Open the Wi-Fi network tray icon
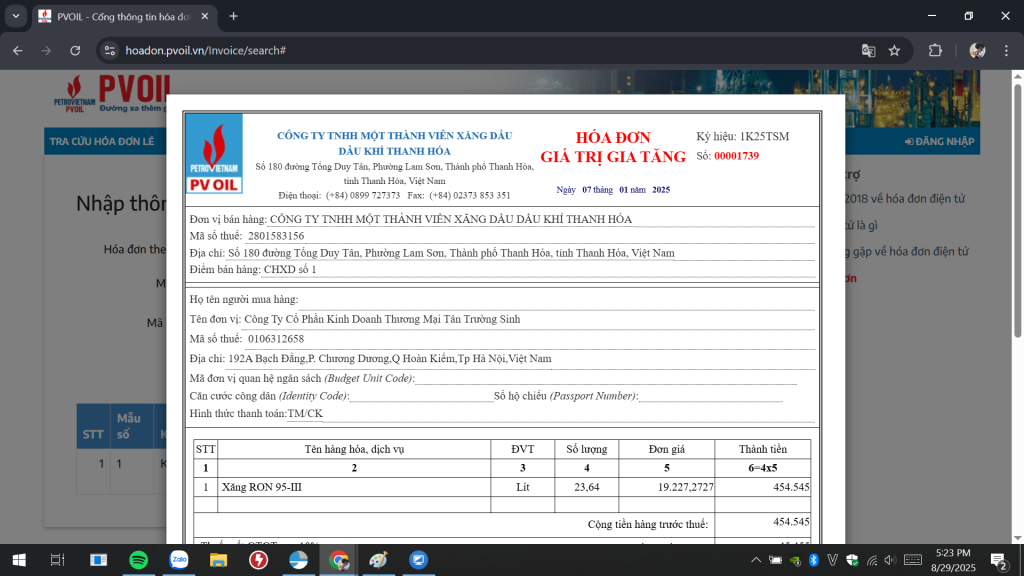This screenshot has width=1024, height=576. point(872,560)
